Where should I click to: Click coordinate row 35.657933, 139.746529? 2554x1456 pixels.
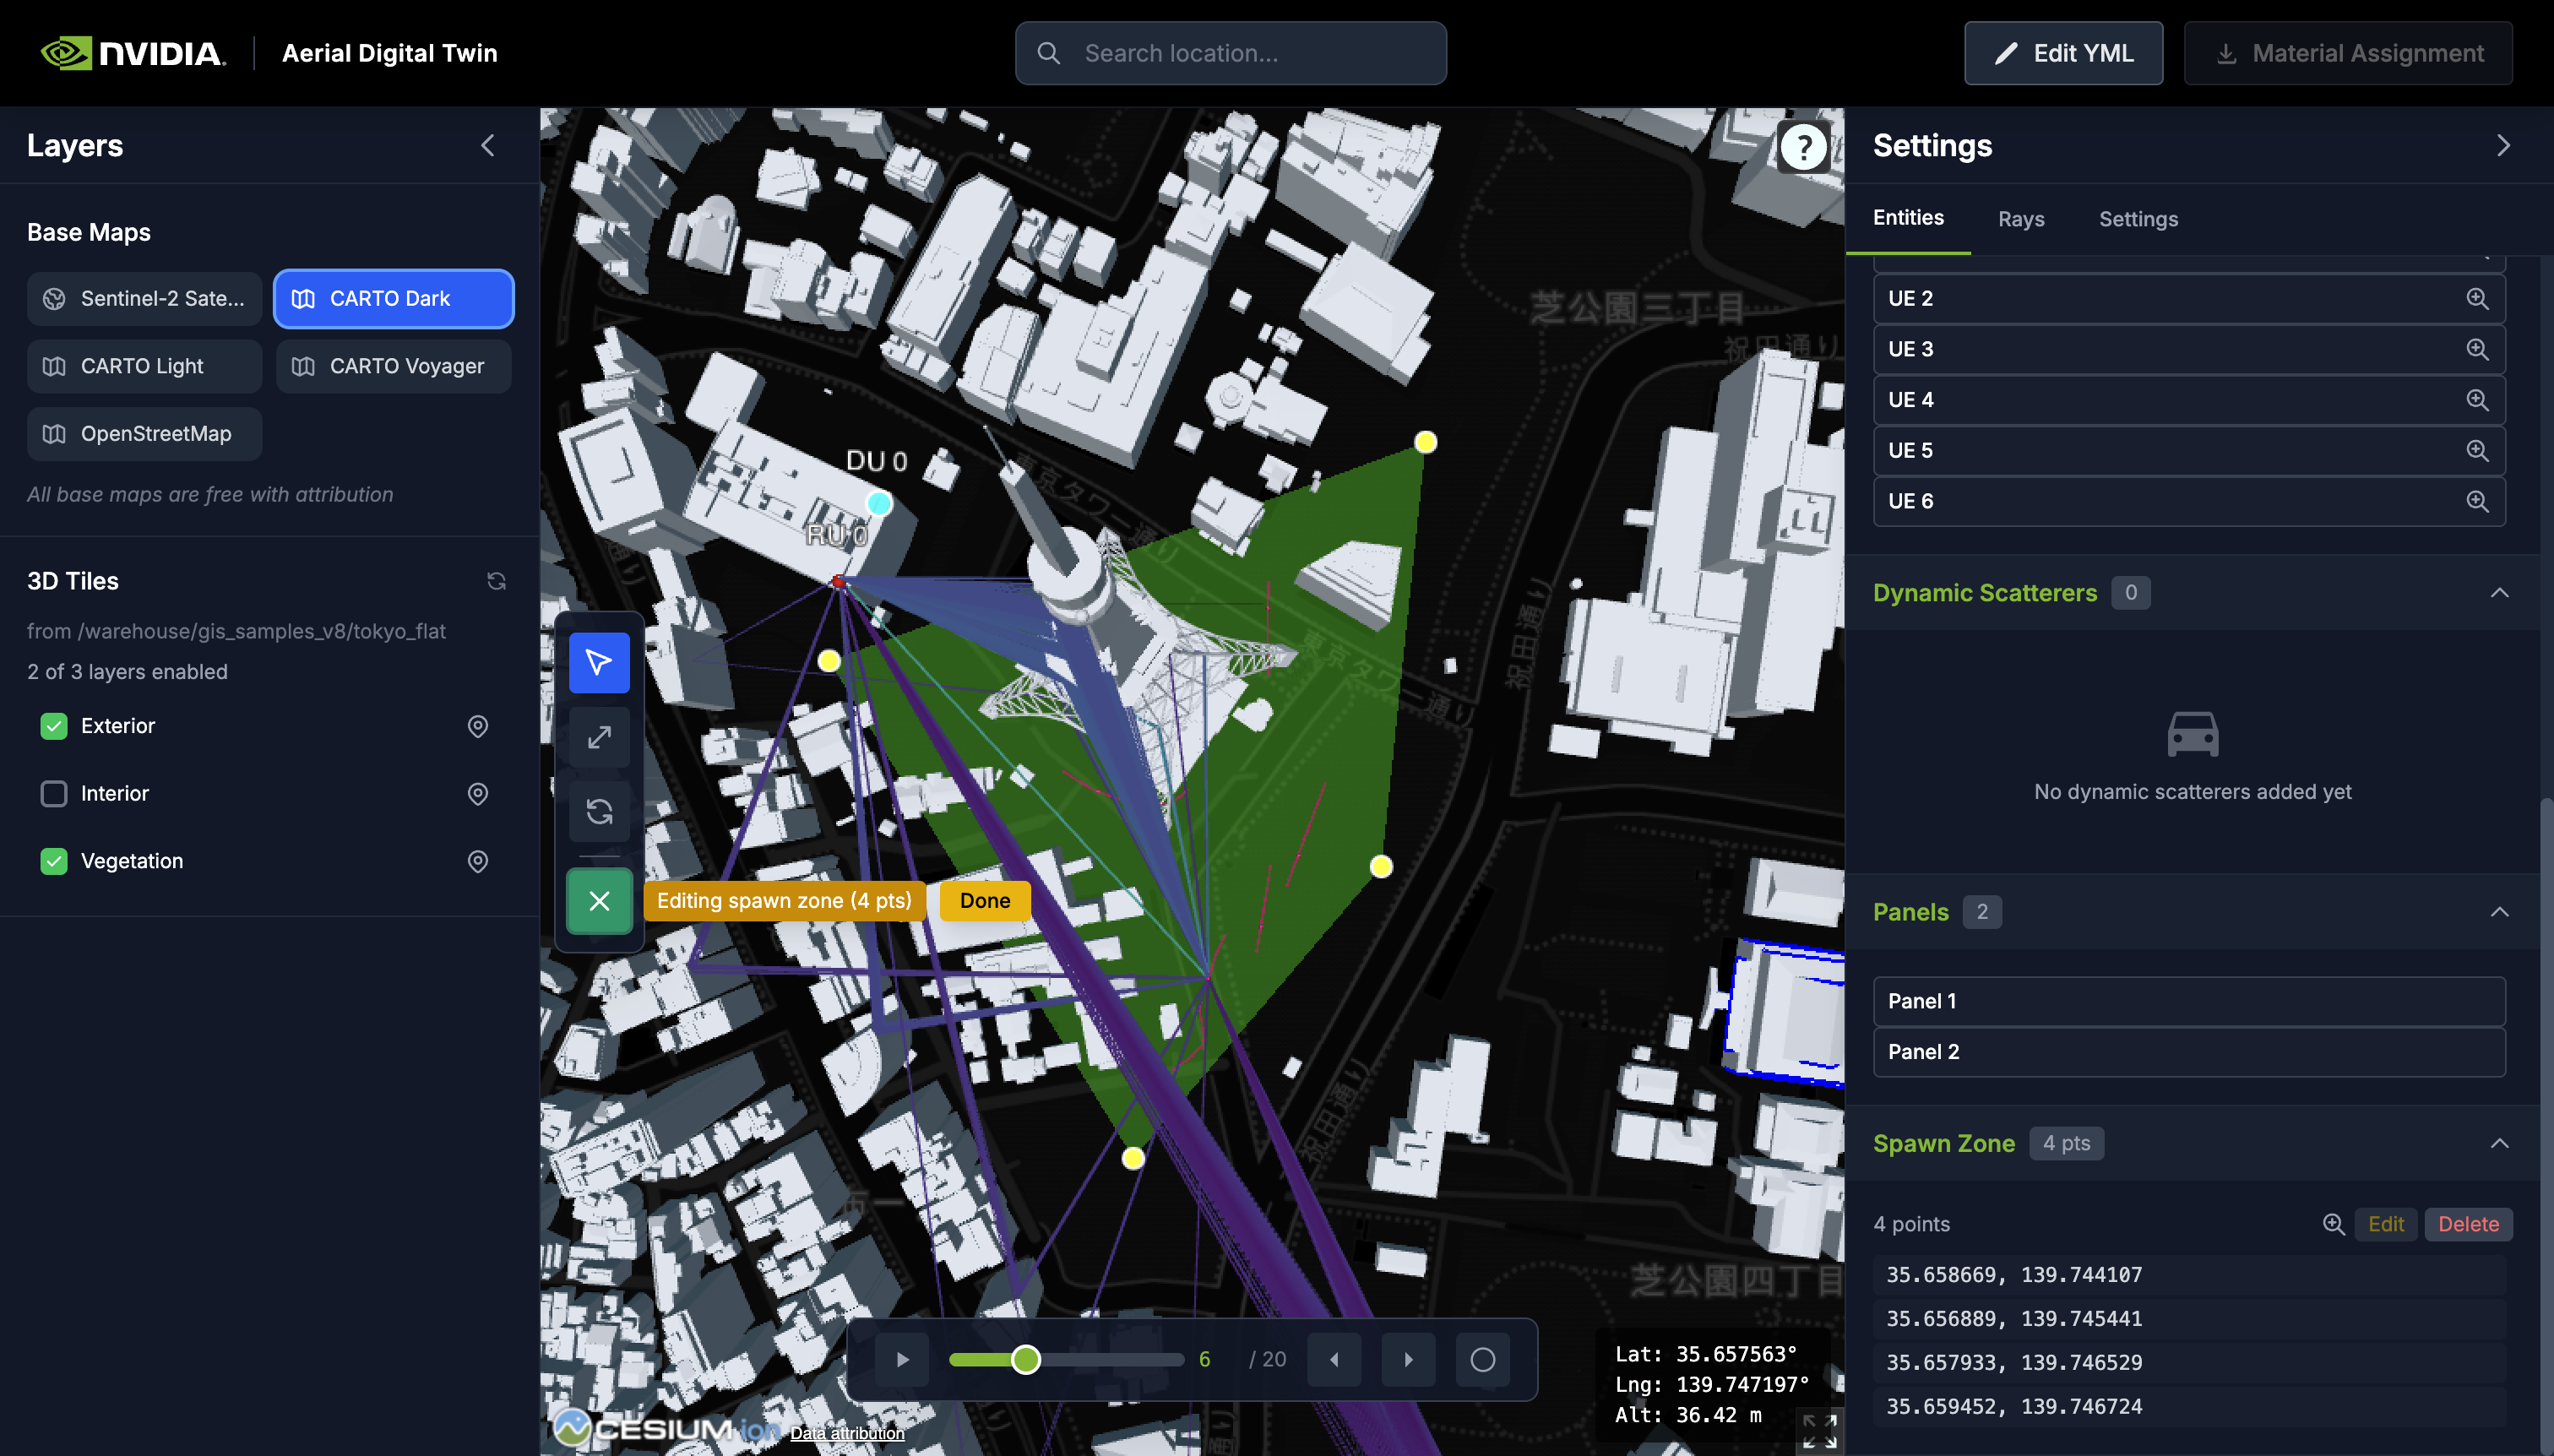click(2189, 1363)
